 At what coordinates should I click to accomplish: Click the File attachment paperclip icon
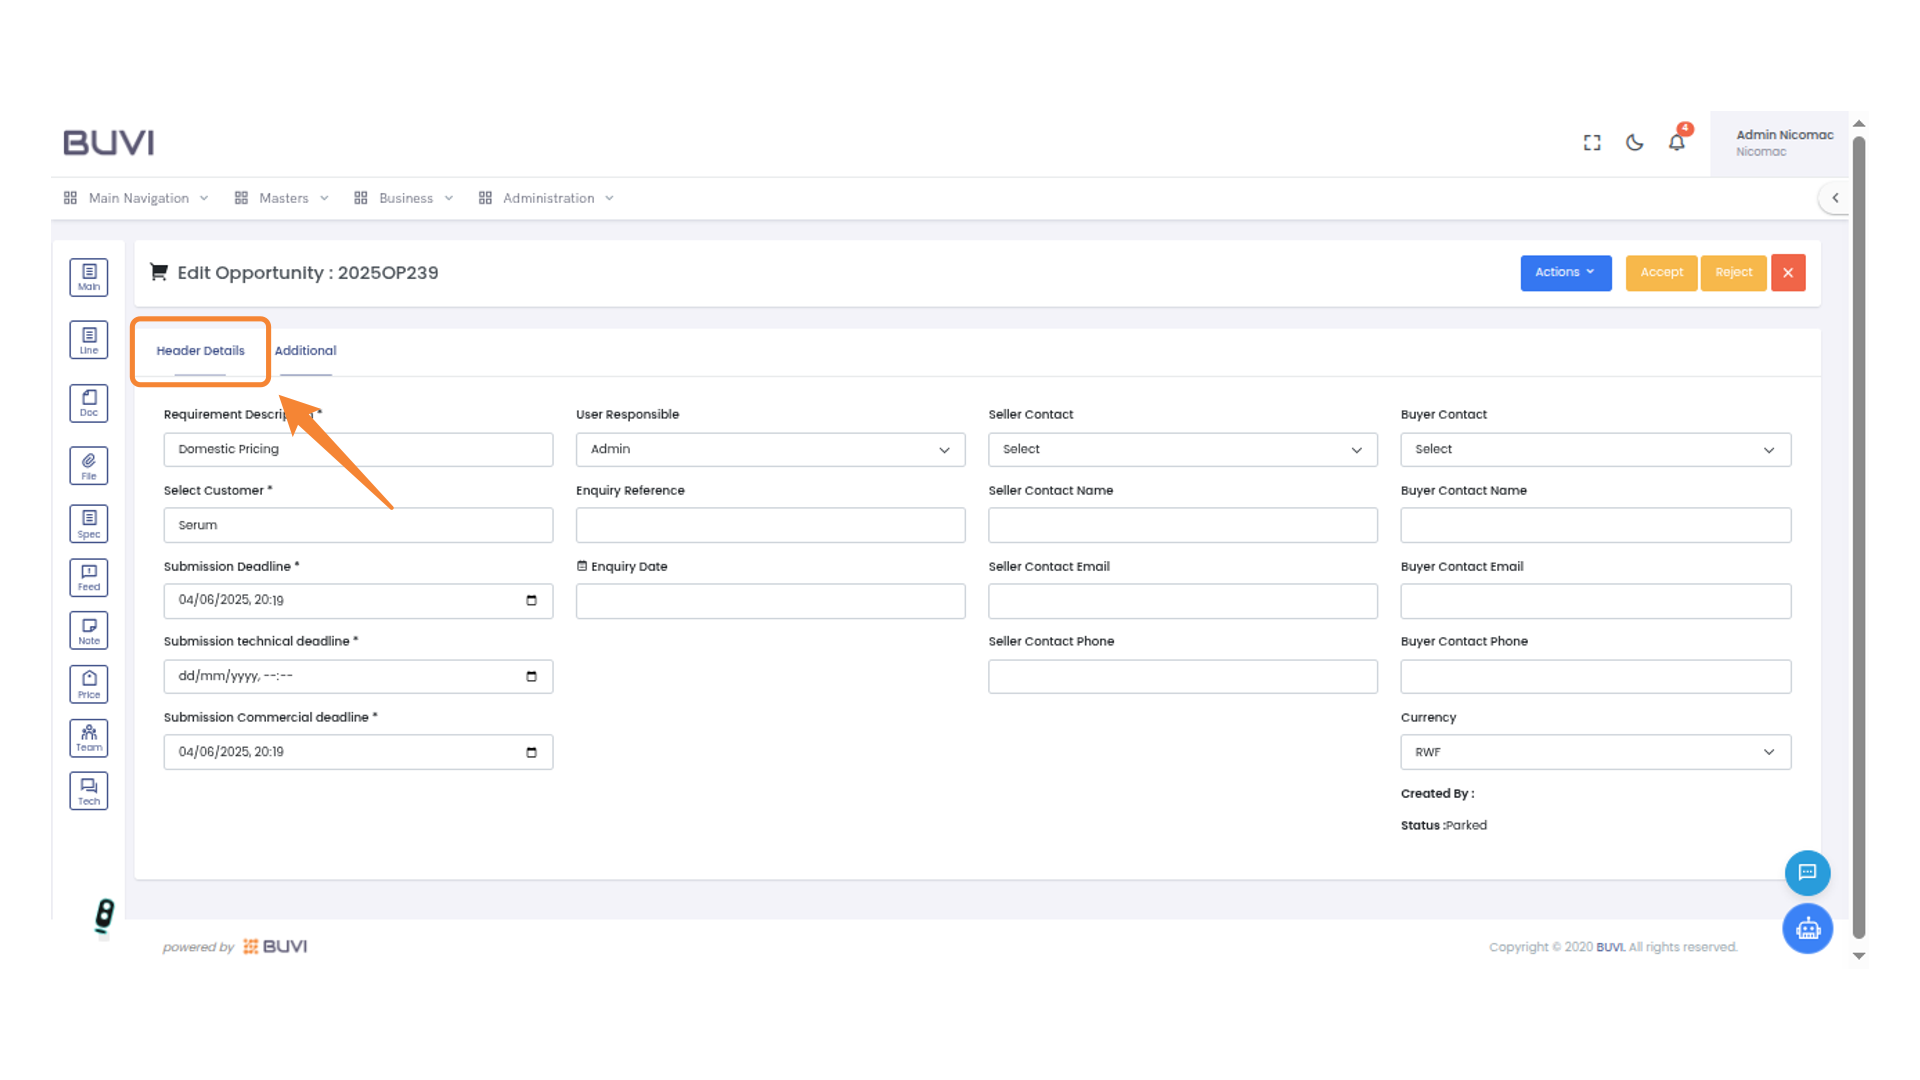[88, 465]
